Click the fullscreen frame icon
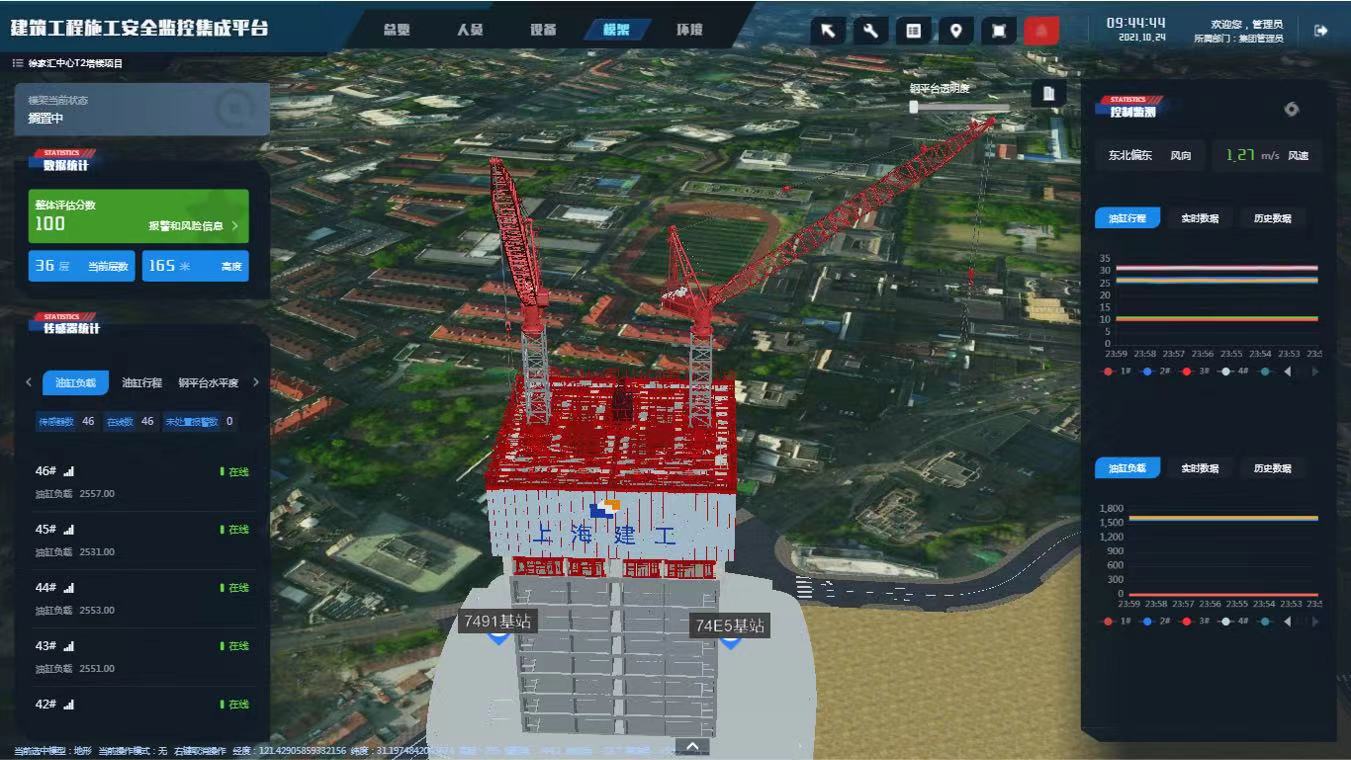 [x=998, y=31]
